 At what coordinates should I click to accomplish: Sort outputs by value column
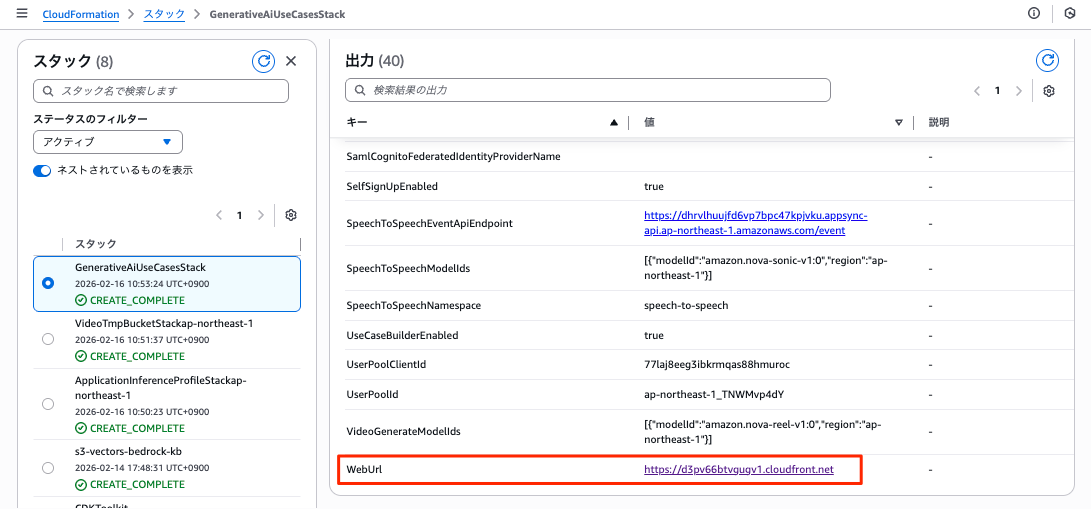(898, 122)
